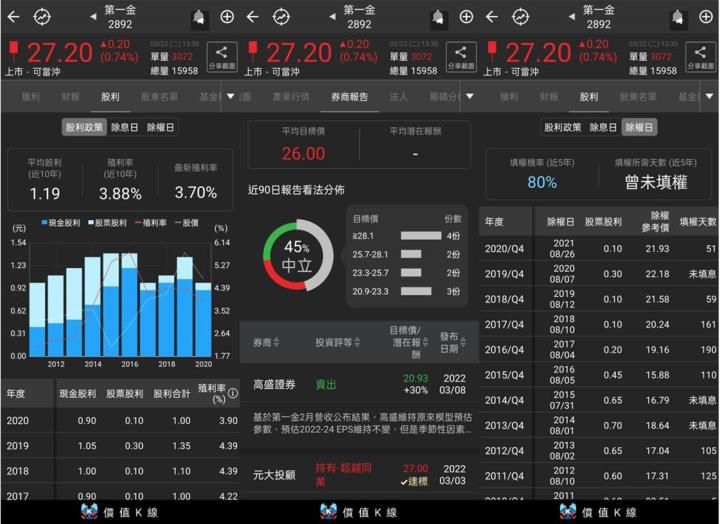Tap 平均目標價 26.00 value
The width and height of the screenshot is (720, 524).
(303, 153)
